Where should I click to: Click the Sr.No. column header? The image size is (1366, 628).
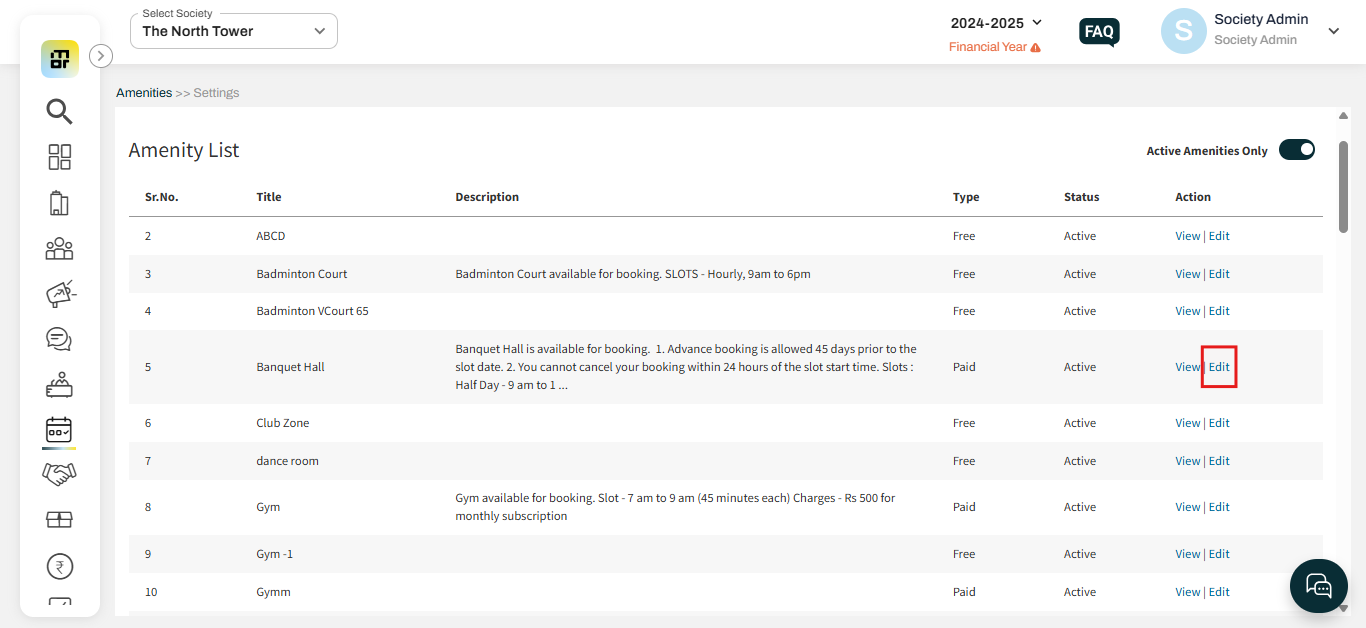pyautogui.click(x=162, y=197)
